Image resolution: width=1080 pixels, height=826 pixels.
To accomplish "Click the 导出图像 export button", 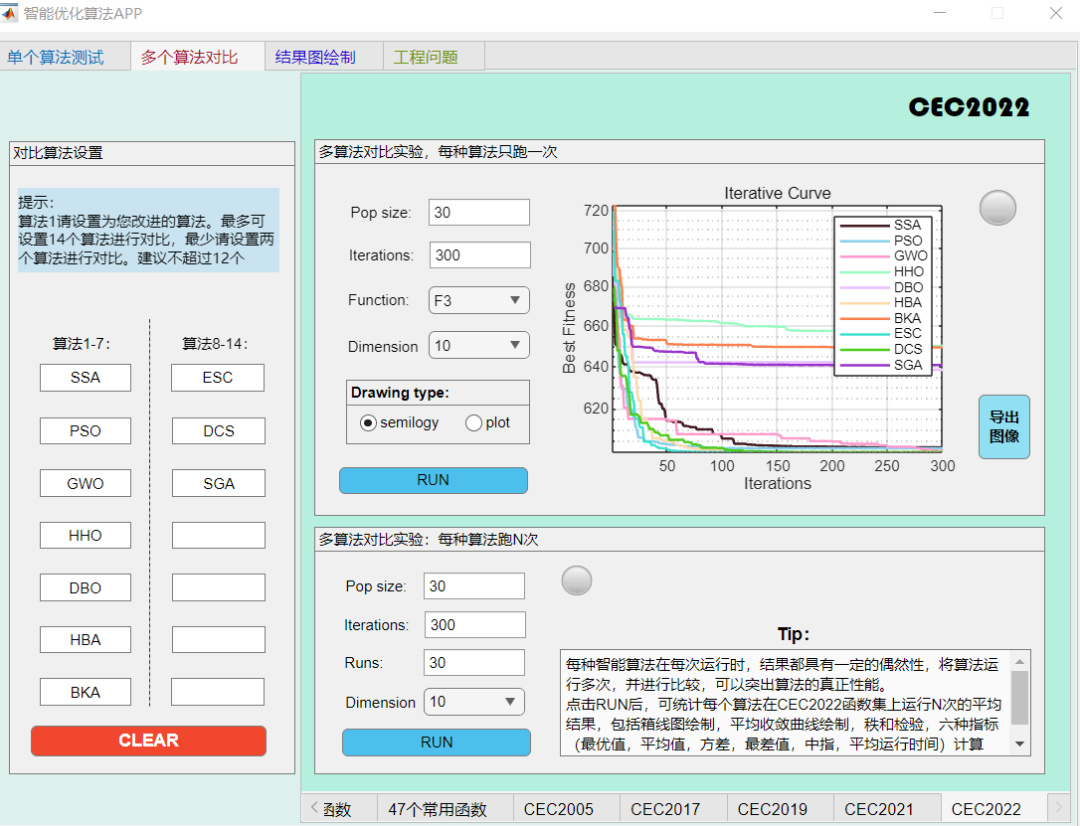I will [x=1004, y=426].
